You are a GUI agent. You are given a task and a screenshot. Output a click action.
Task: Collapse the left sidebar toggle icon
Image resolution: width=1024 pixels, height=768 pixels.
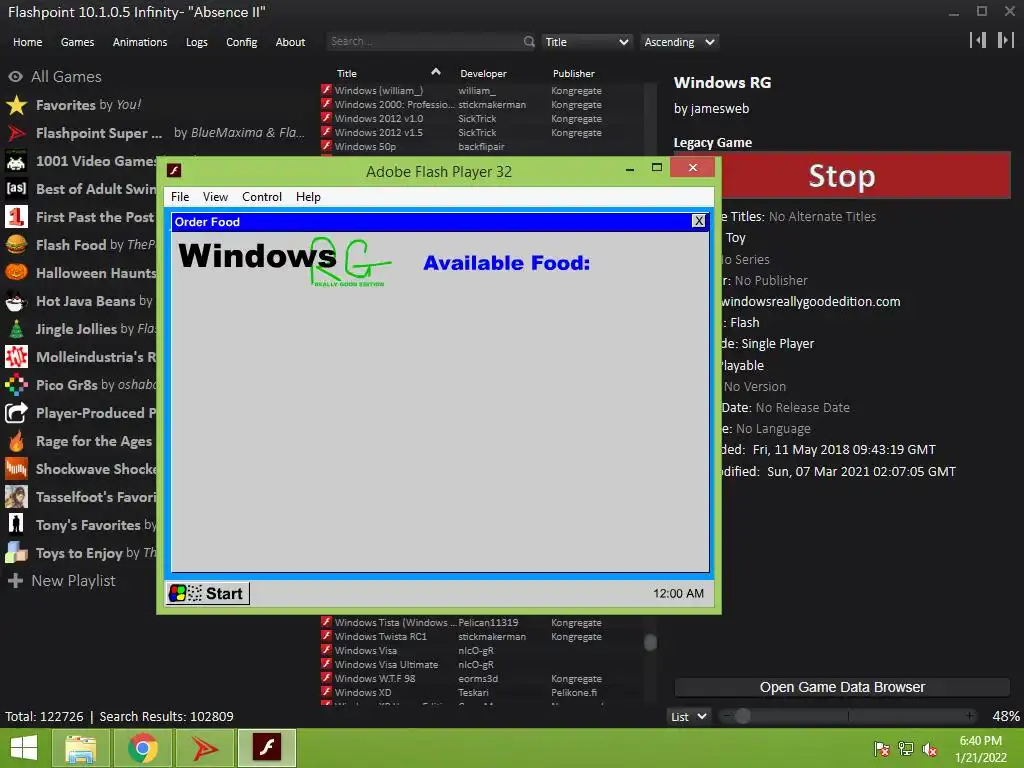pyautogui.click(x=978, y=40)
